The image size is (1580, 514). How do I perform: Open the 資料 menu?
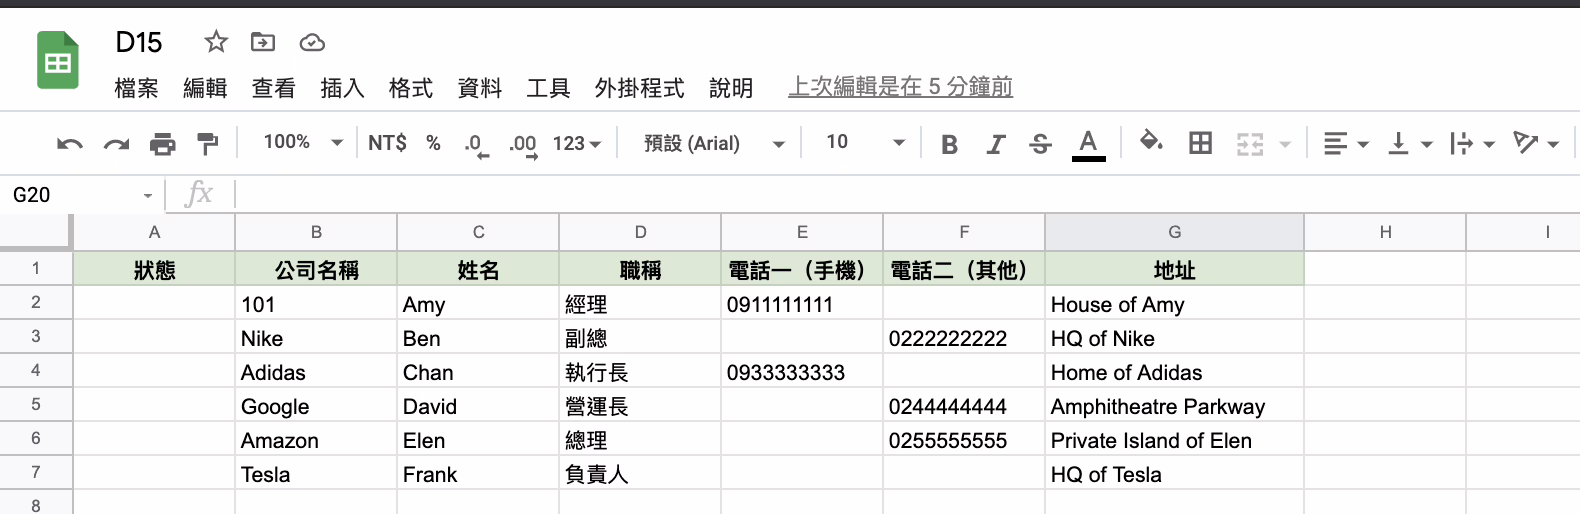pos(479,88)
